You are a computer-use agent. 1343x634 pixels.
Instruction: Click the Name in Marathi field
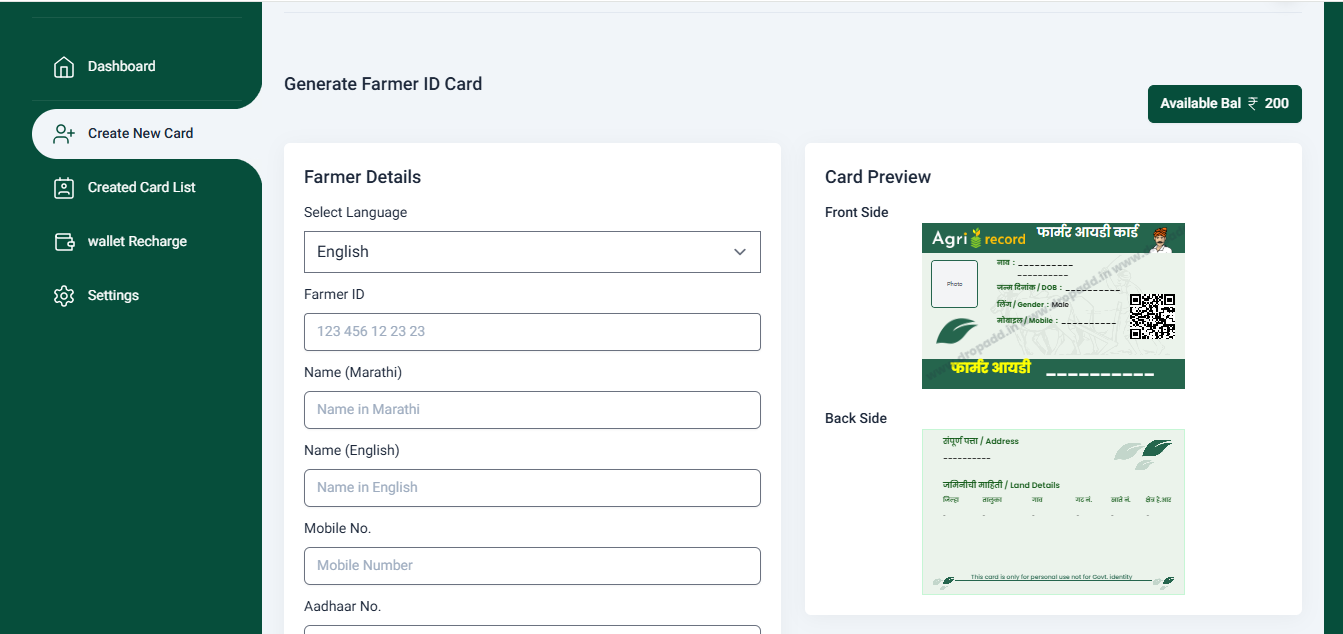click(532, 410)
